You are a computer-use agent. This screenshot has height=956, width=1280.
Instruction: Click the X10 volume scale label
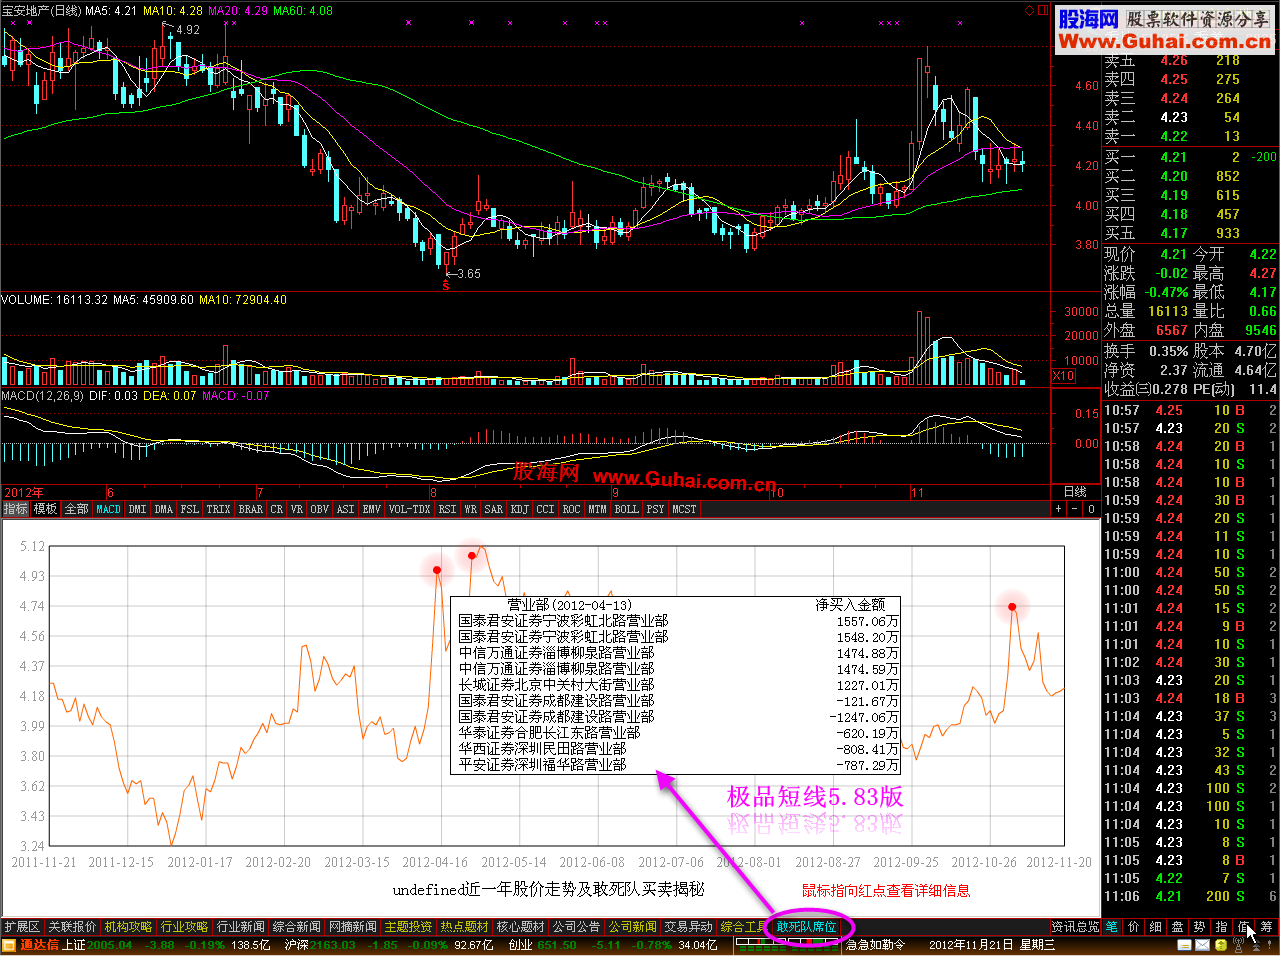tap(1064, 376)
